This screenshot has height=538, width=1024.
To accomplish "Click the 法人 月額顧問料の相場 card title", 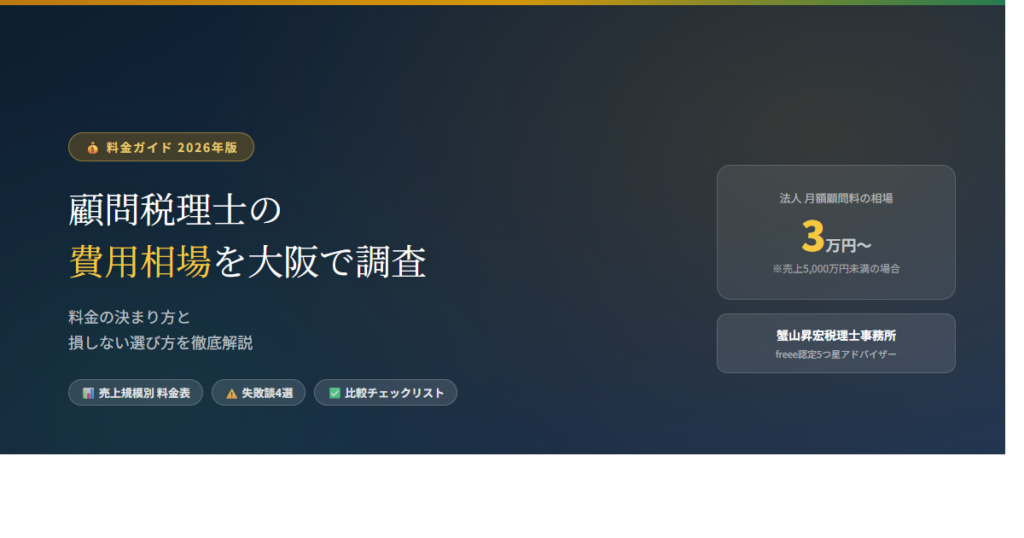I will (x=836, y=198).
